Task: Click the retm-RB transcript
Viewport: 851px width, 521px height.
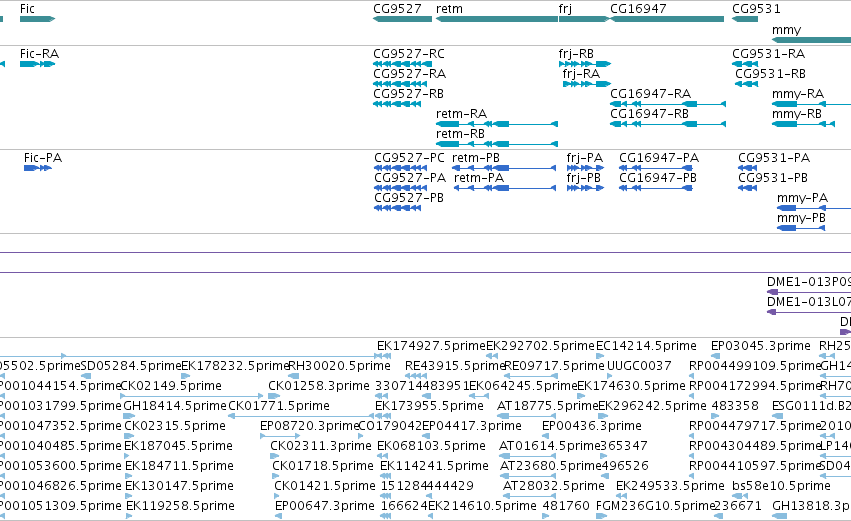Action: 497,144
